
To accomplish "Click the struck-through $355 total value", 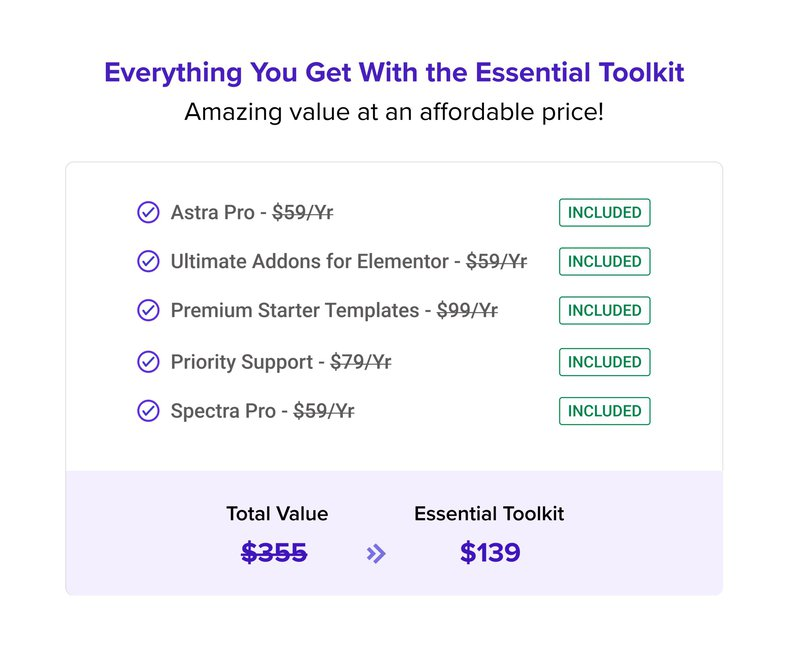I will (x=274, y=552).
